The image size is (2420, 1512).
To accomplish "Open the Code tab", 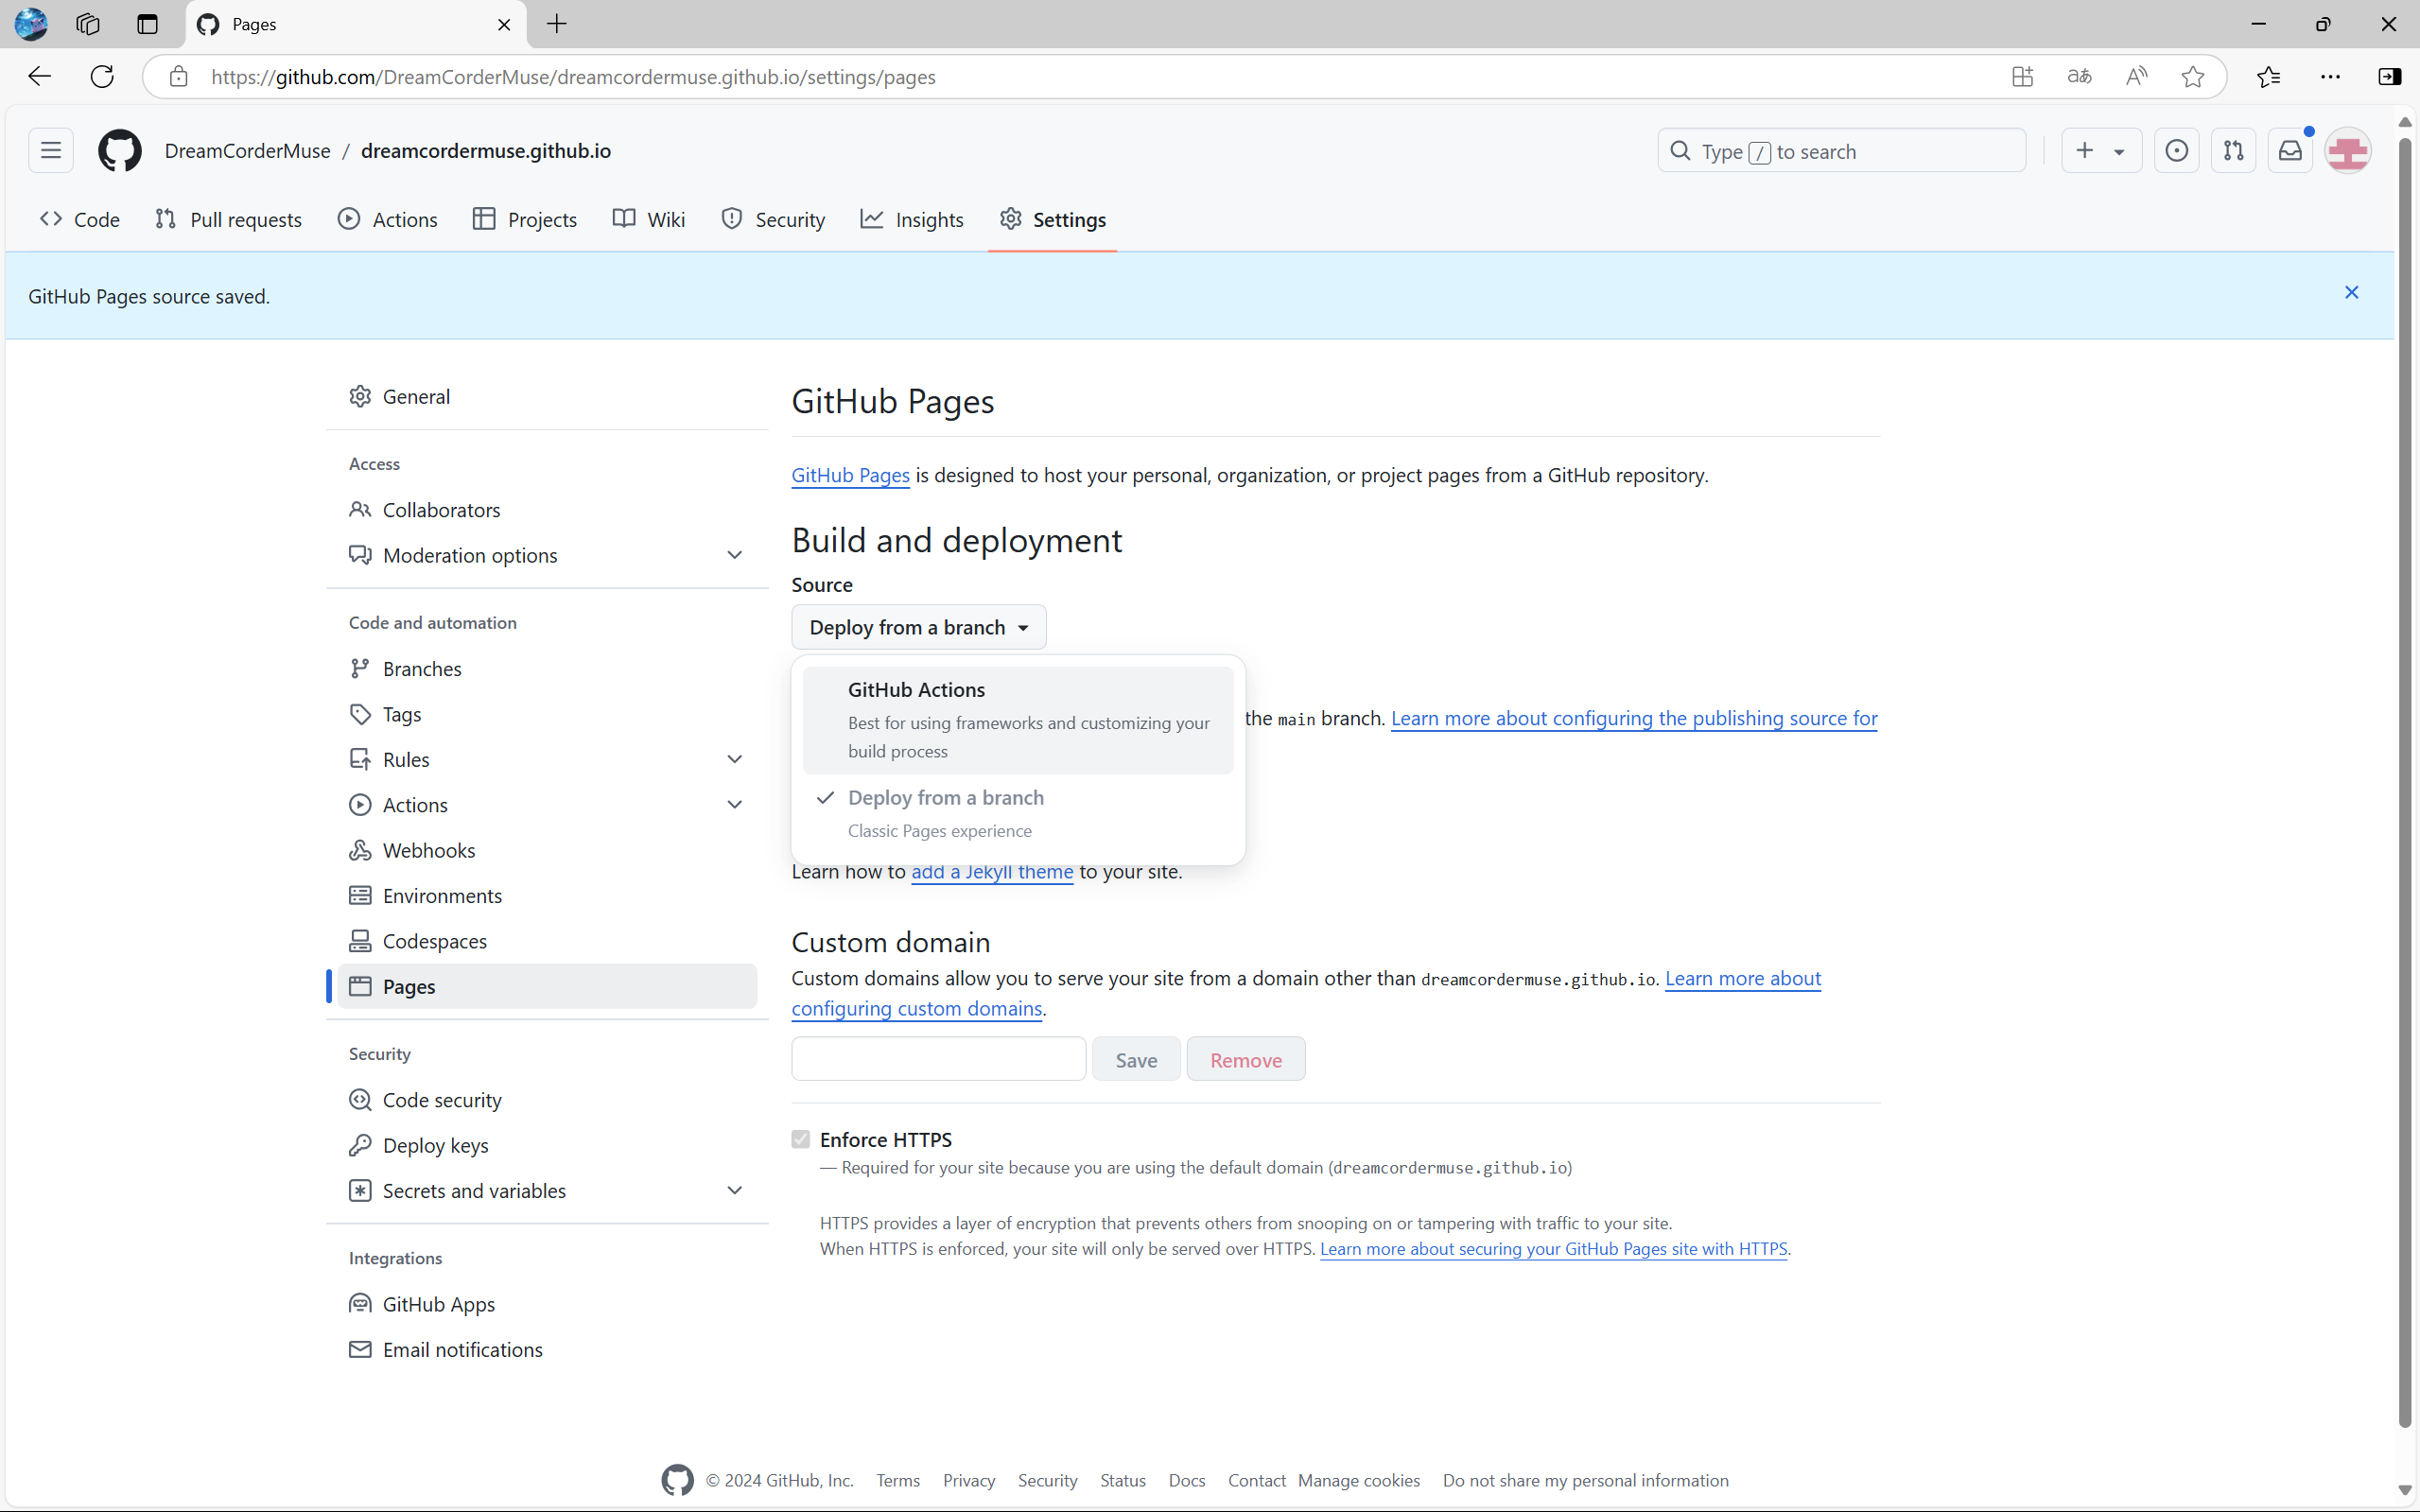I will (80, 219).
